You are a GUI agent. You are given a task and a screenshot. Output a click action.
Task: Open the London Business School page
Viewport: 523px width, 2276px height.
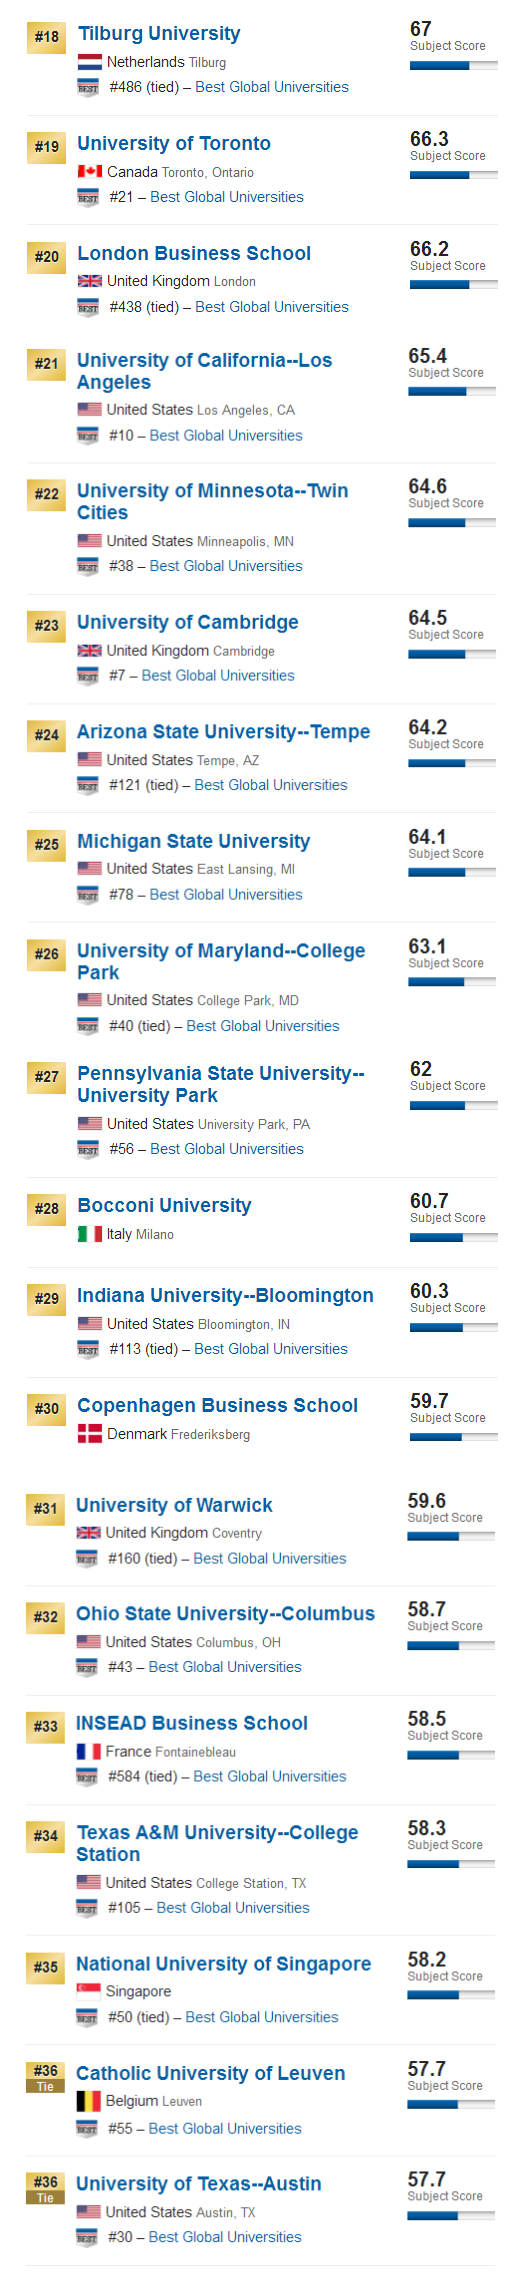(x=194, y=254)
